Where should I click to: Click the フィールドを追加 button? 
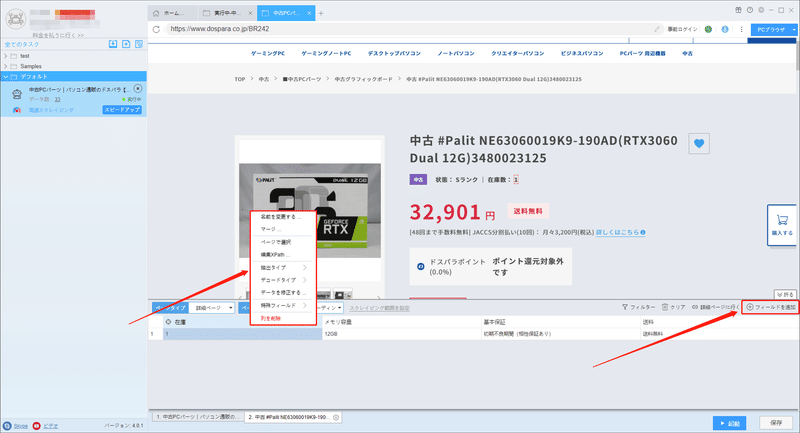[770, 307]
